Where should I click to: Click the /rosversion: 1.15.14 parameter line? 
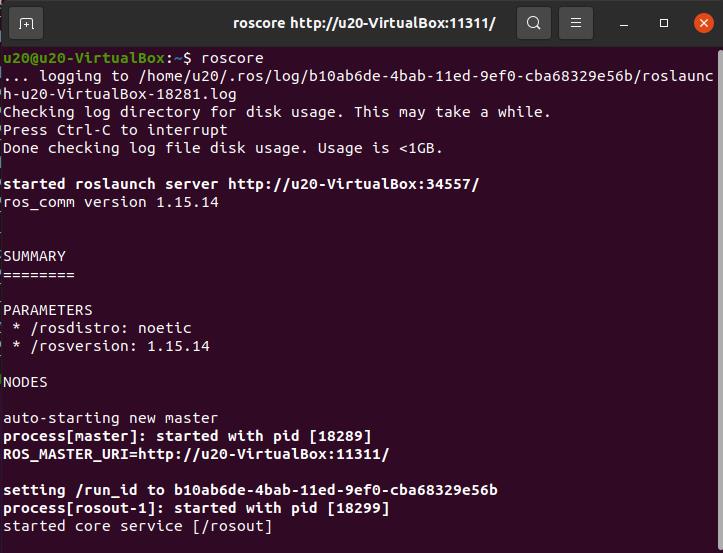coord(113,346)
